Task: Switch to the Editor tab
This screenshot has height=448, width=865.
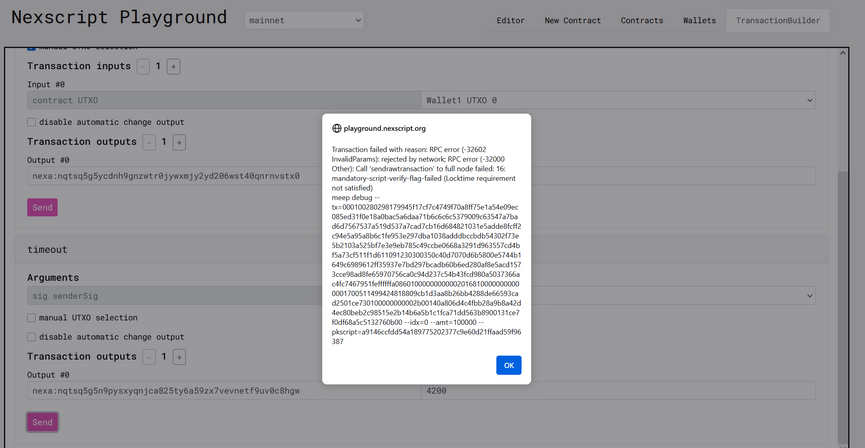Action: point(510,20)
